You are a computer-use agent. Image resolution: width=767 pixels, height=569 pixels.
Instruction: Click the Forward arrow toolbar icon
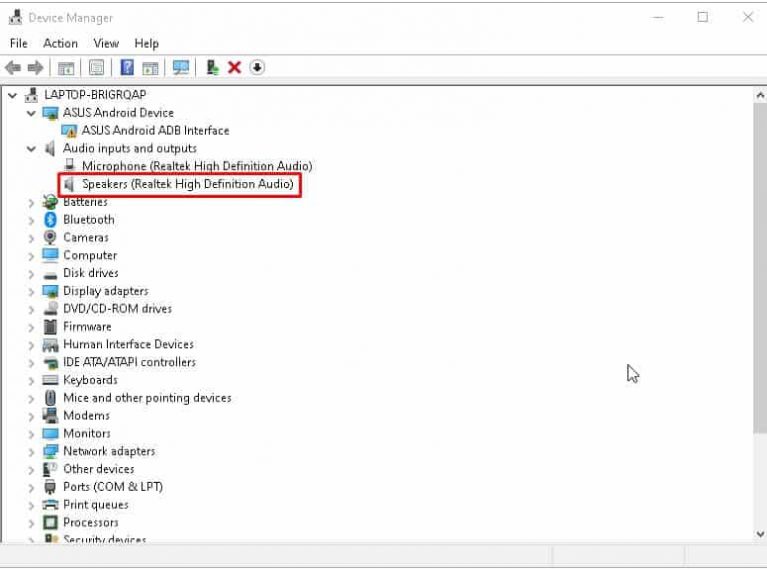pos(35,68)
